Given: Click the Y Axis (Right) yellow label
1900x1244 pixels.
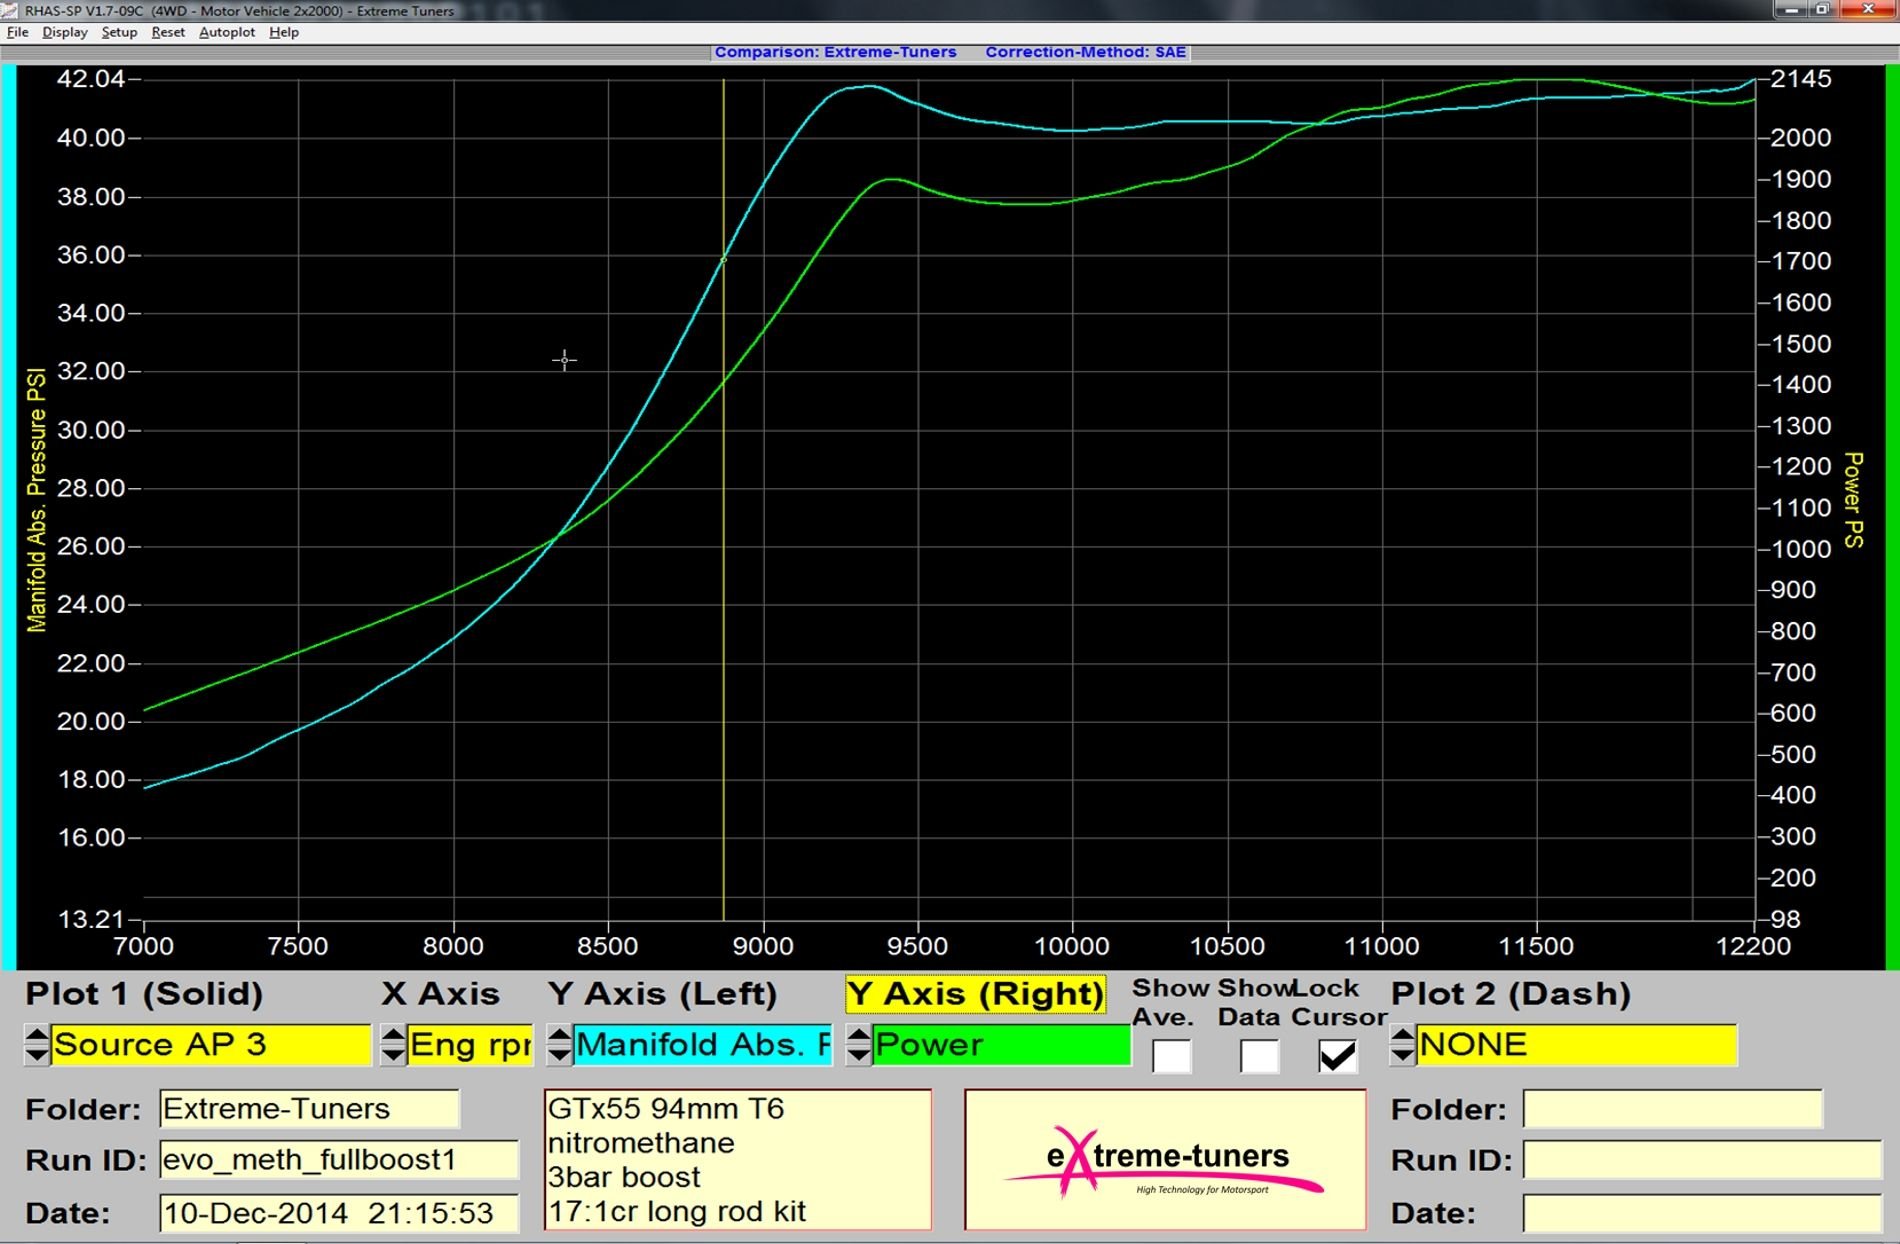Looking at the screenshot, I should 975,994.
